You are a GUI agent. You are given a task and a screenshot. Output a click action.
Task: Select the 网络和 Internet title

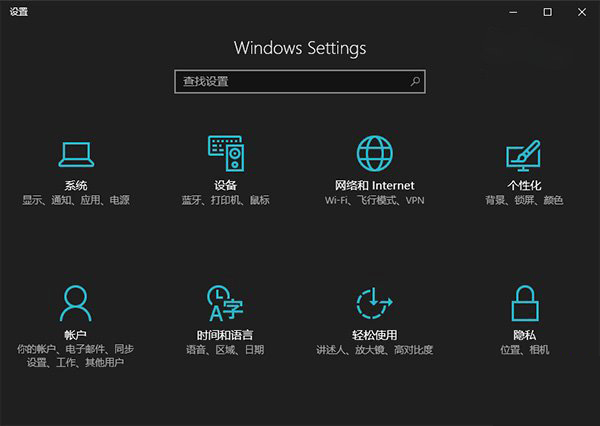coord(375,186)
